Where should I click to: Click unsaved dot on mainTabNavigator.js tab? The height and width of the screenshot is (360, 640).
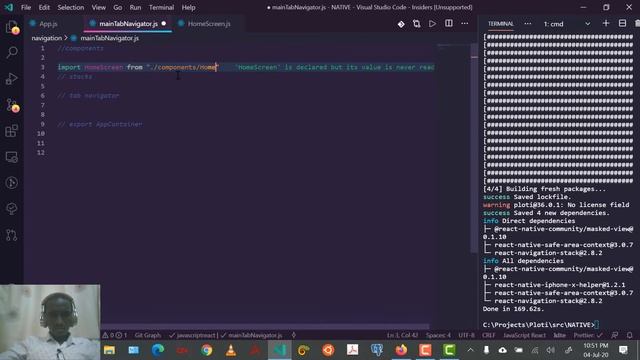(x=164, y=24)
